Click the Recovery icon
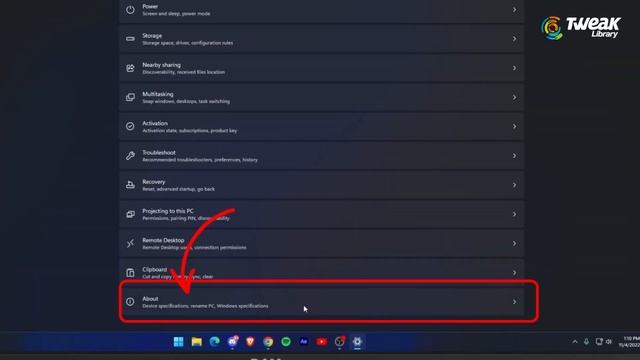Viewport: 640px width, 360px height. 130,185
